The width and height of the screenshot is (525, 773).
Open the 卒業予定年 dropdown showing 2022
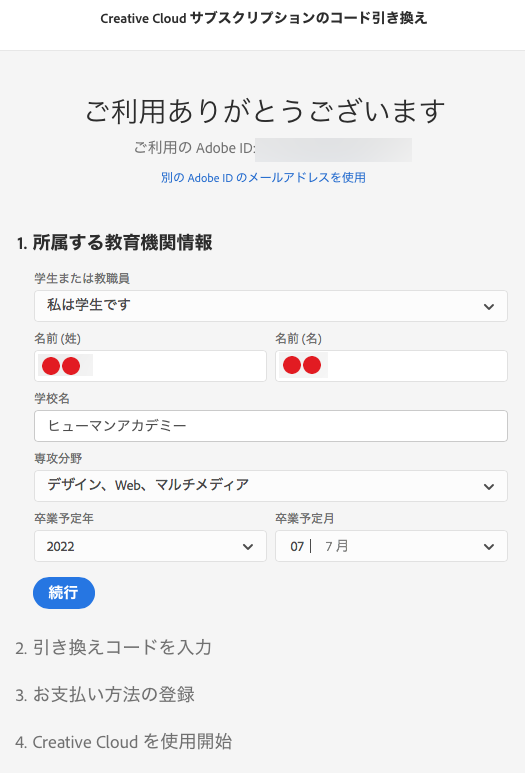click(x=150, y=546)
